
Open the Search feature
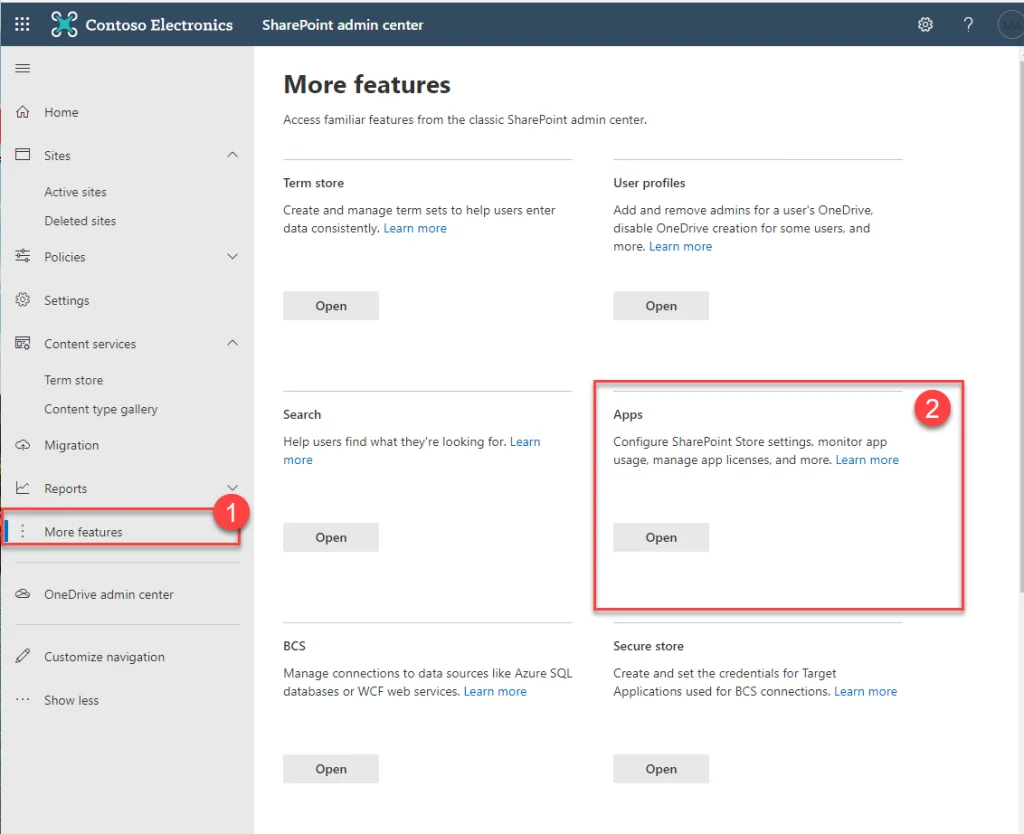click(x=330, y=537)
